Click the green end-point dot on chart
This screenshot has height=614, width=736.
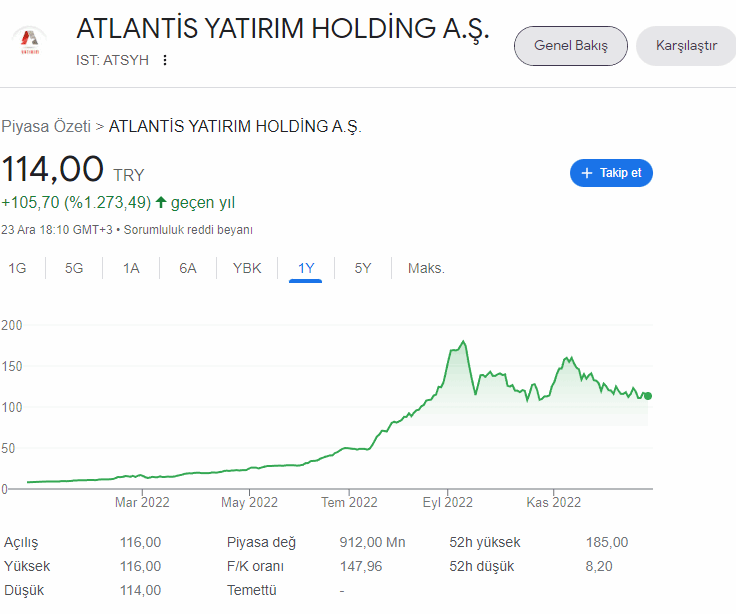pyautogui.click(x=648, y=396)
